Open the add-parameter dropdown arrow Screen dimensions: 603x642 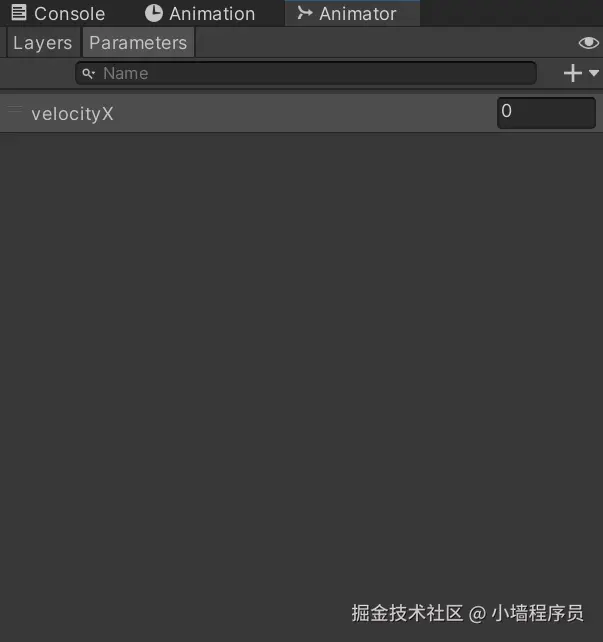594,73
